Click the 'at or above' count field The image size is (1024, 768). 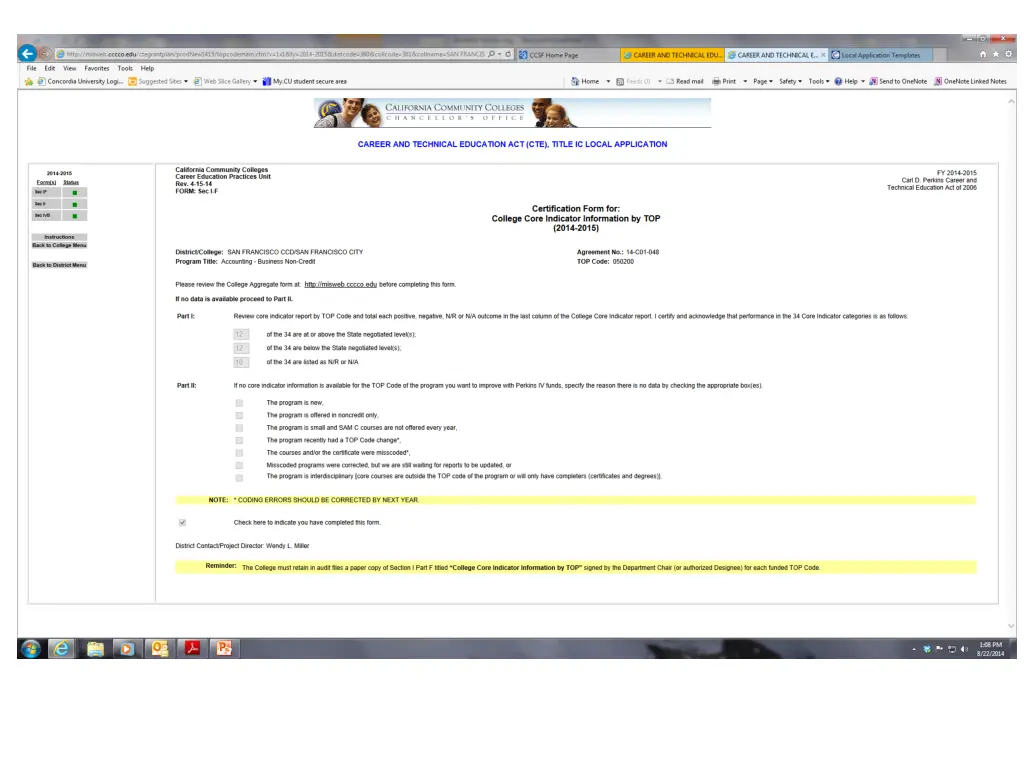pos(241,334)
